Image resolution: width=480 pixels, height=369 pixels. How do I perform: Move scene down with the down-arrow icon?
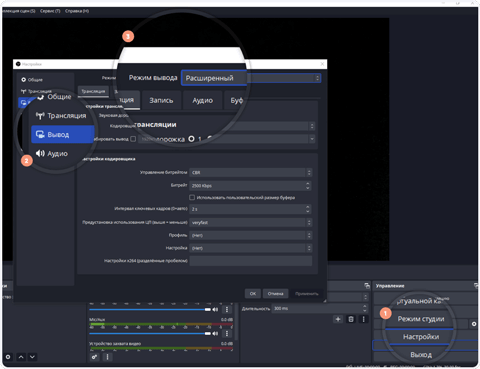(x=32, y=357)
